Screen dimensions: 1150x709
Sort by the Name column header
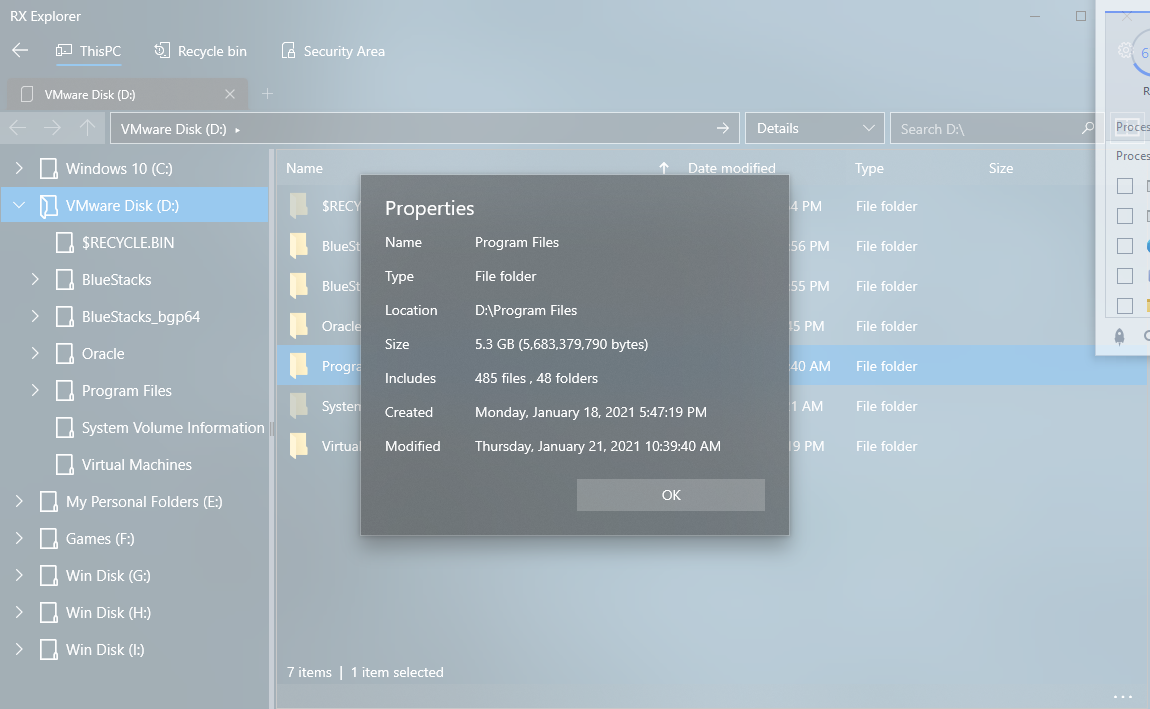(x=304, y=168)
